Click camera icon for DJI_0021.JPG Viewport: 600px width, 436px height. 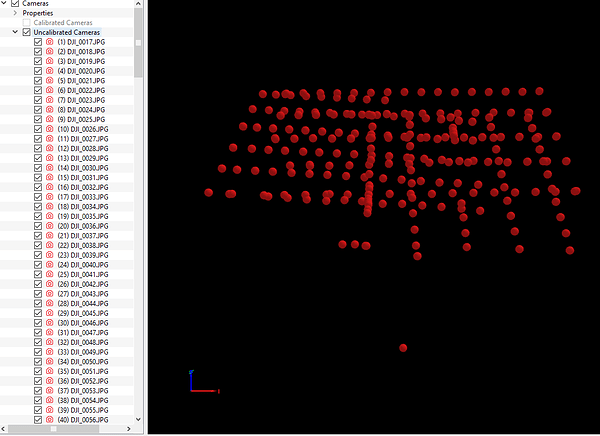49,80
